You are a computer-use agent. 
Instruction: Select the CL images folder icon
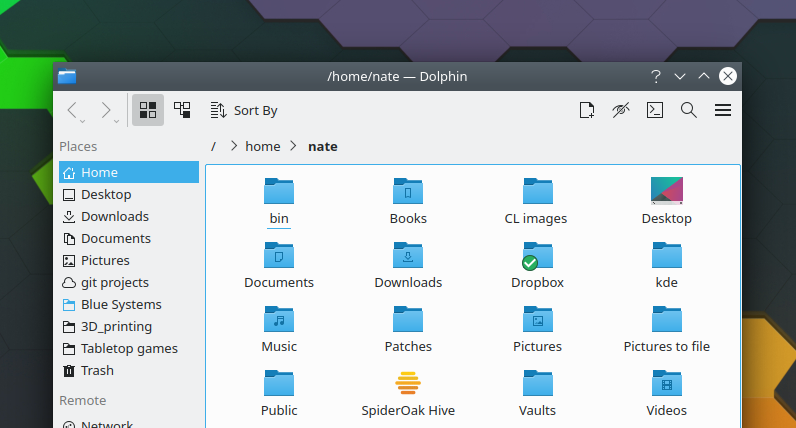(x=538, y=191)
